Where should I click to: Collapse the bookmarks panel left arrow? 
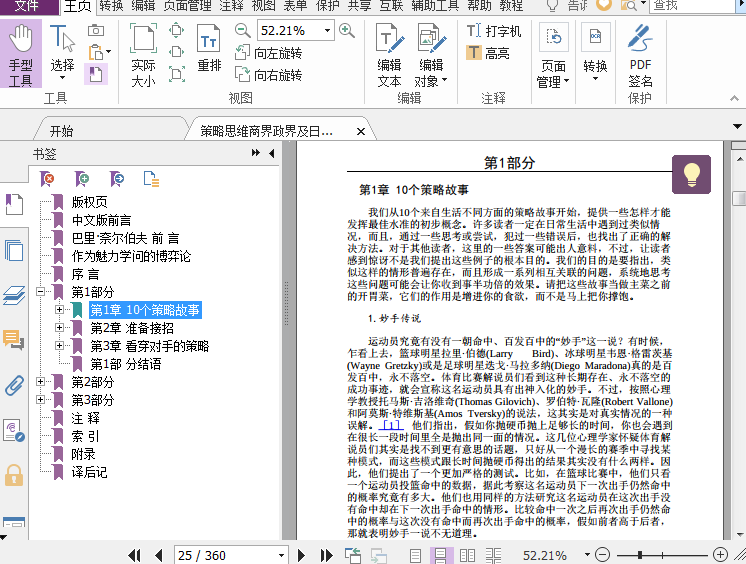click(272, 153)
